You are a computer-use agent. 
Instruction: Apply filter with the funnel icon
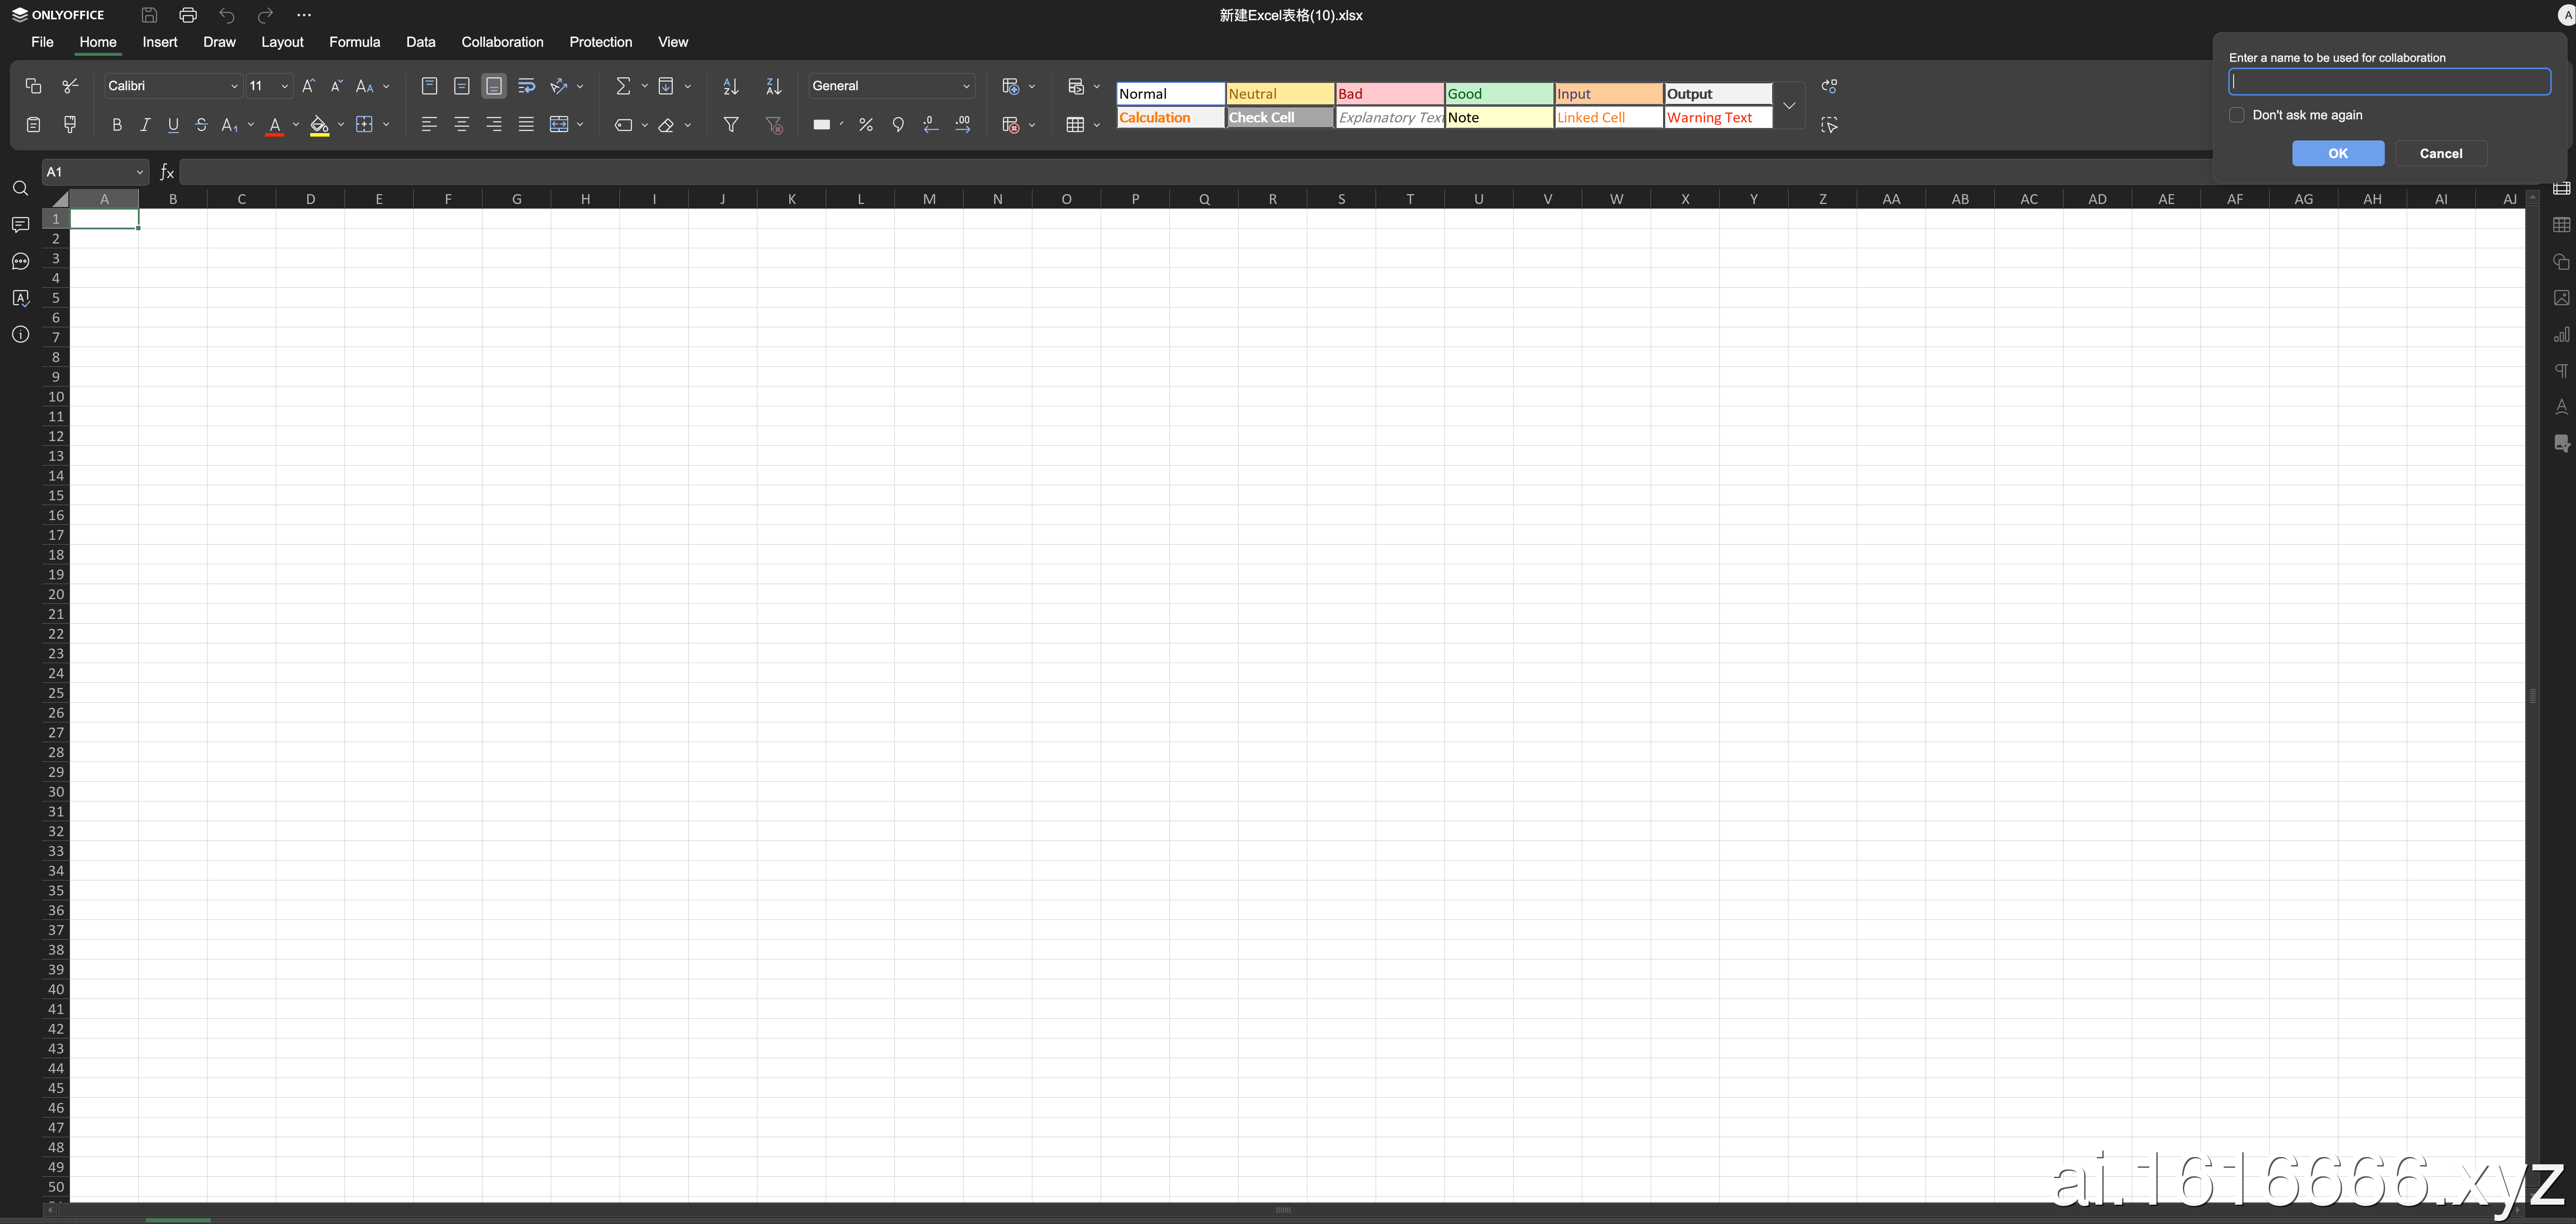pos(731,125)
